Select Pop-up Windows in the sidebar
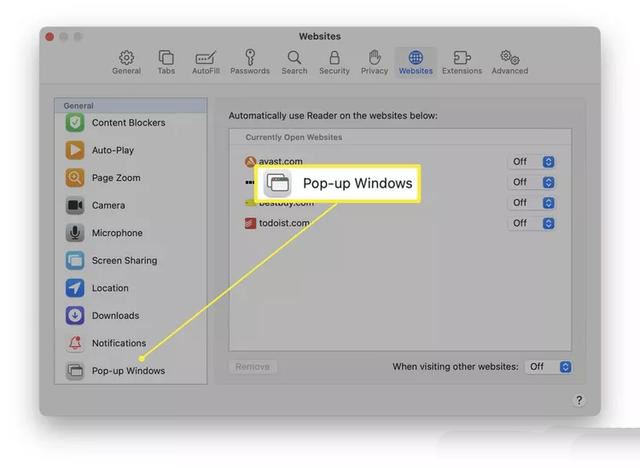This screenshot has height=468, width=640. pyautogui.click(x=128, y=371)
